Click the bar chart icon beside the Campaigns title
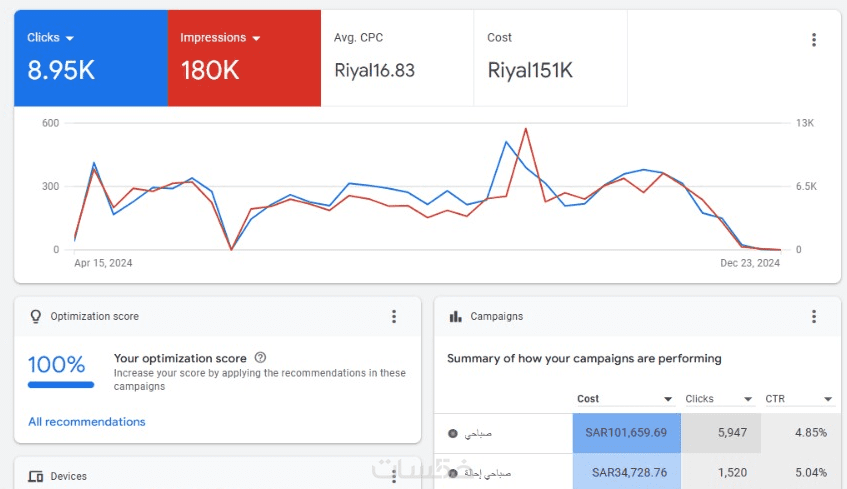 [x=456, y=316]
